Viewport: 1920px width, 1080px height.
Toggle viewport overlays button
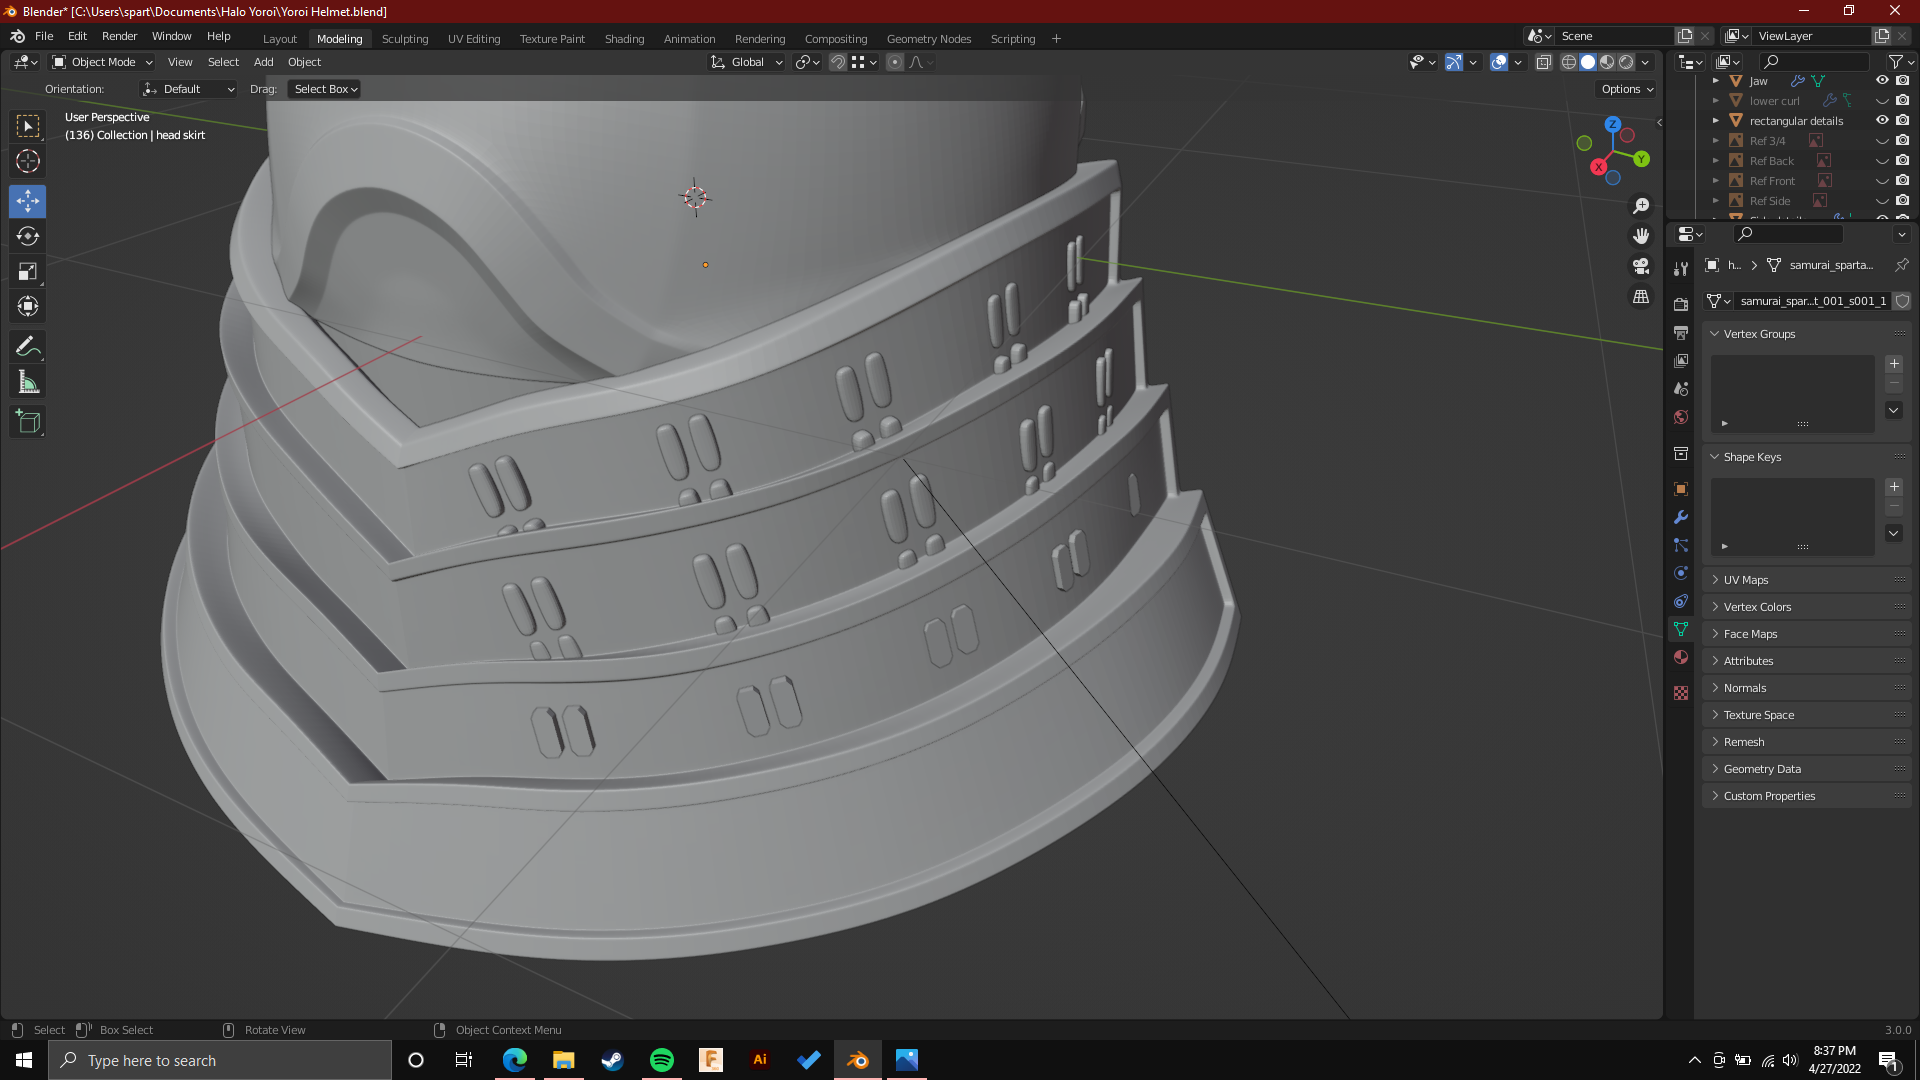click(x=1498, y=62)
